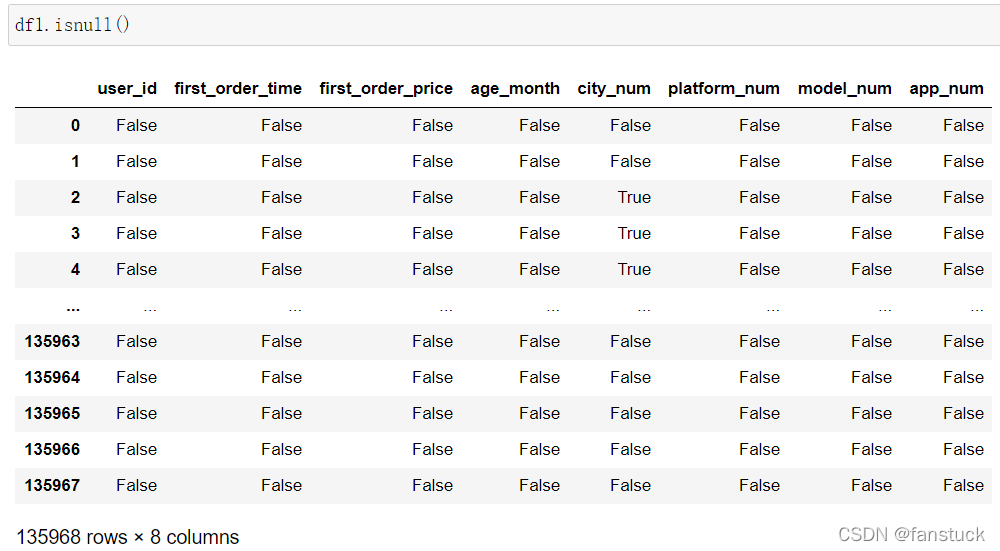Click the age_month False value in row 4
Image resolution: width=1000 pixels, height=551 pixels.
tap(540, 270)
